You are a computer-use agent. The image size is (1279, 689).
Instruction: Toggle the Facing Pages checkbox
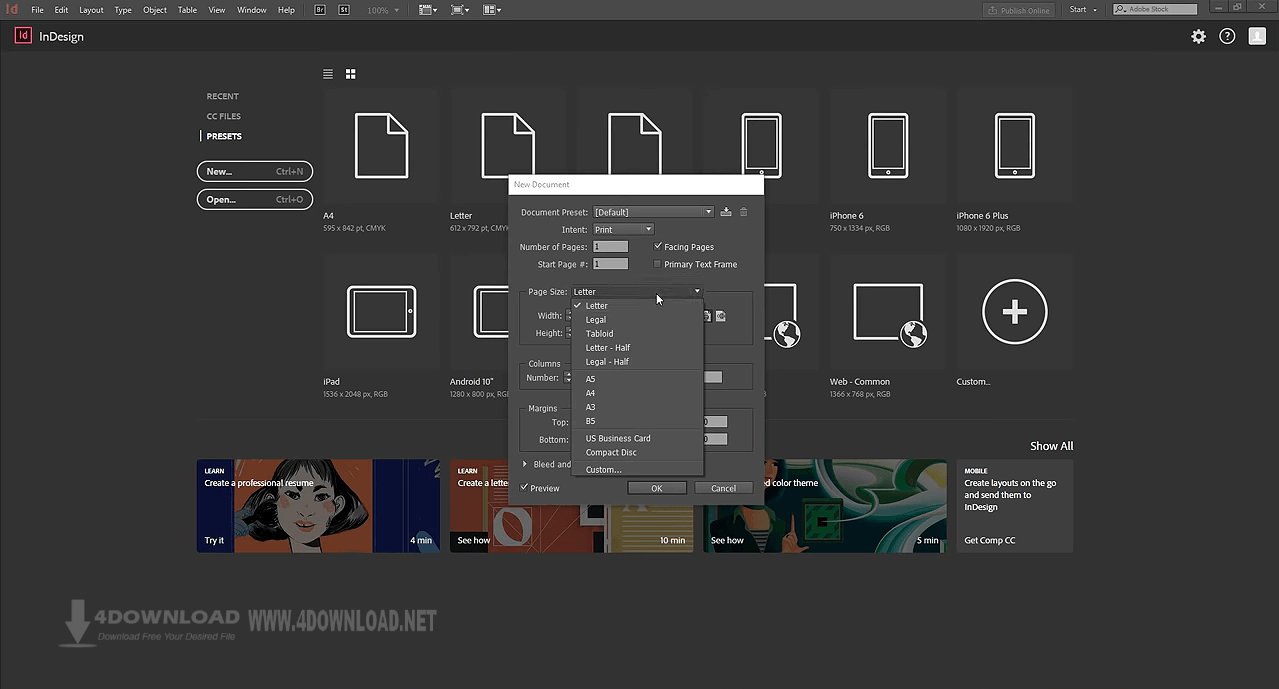[657, 246]
